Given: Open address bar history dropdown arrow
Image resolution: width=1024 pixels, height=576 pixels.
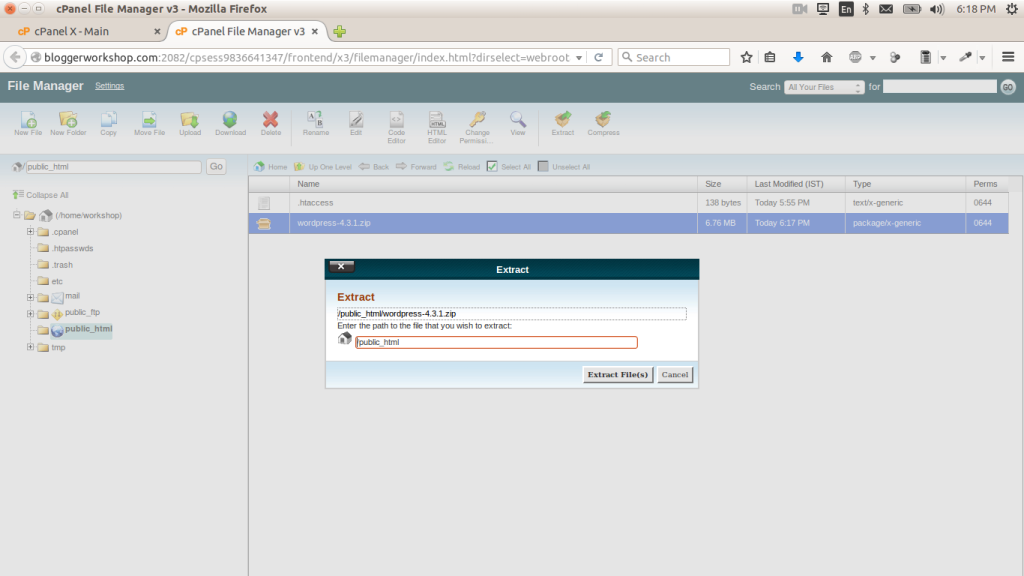Looking at the screenshot, I should click(579, 57).
